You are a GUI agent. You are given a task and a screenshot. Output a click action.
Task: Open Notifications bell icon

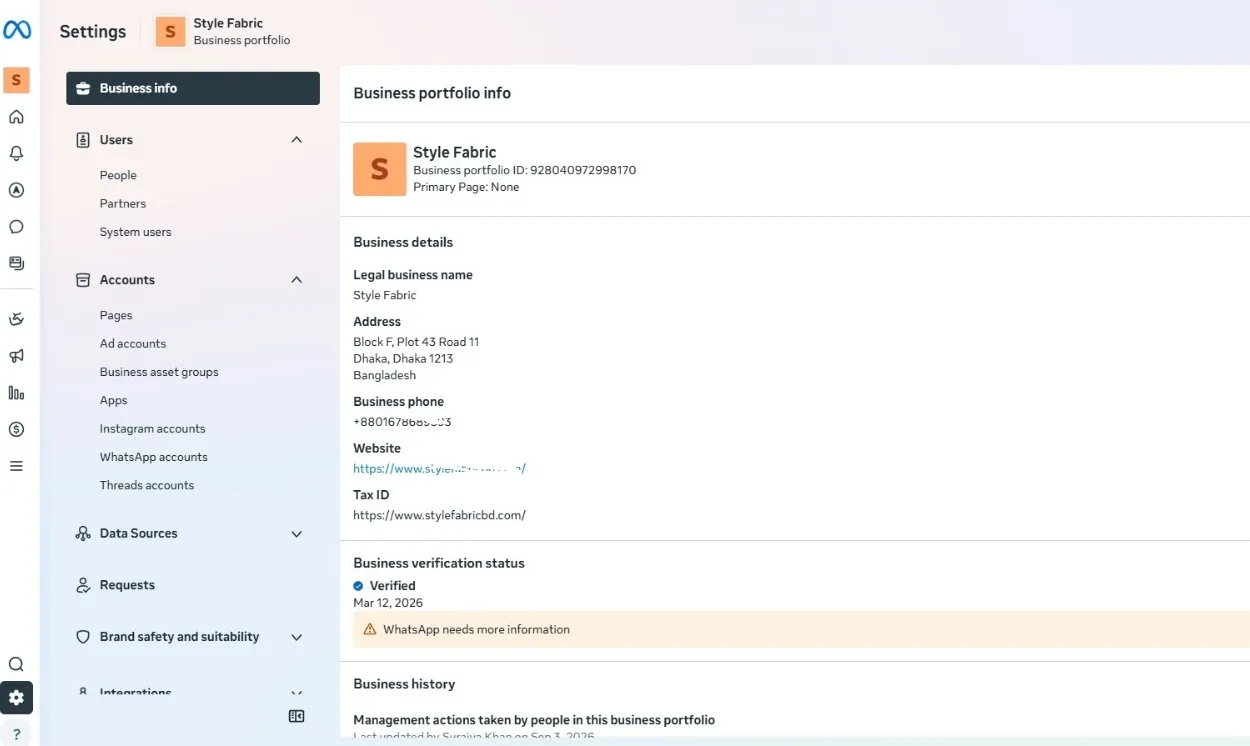pyautogui.click(x=16, y=154)
